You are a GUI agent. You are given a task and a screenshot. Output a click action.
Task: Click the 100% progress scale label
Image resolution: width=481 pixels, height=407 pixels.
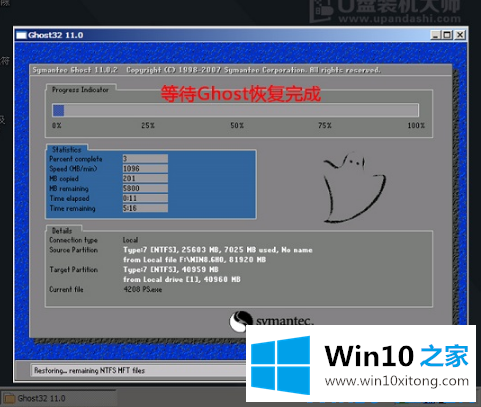pyautogui.click(x=416, y=126)
